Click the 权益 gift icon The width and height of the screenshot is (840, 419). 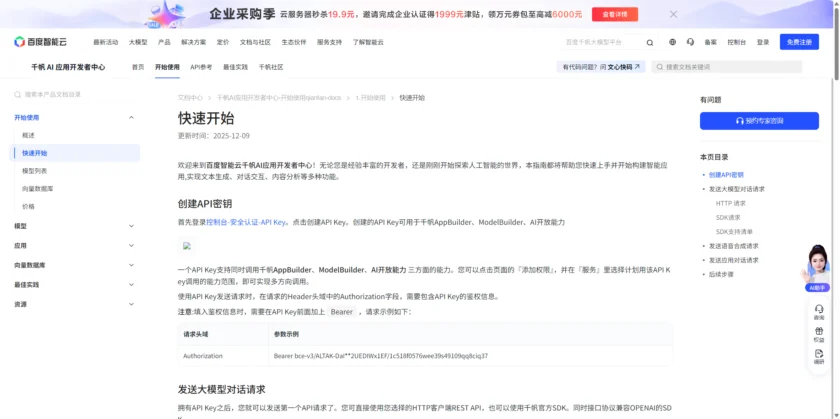coord(819,334)
